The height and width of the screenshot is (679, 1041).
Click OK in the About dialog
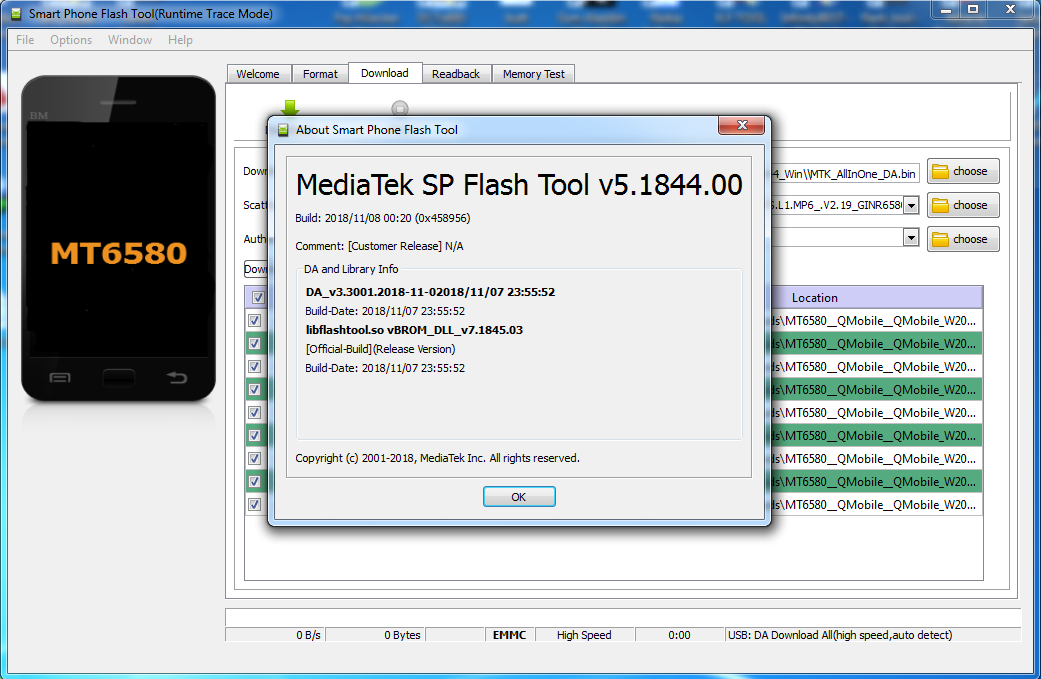coord(519,496)
